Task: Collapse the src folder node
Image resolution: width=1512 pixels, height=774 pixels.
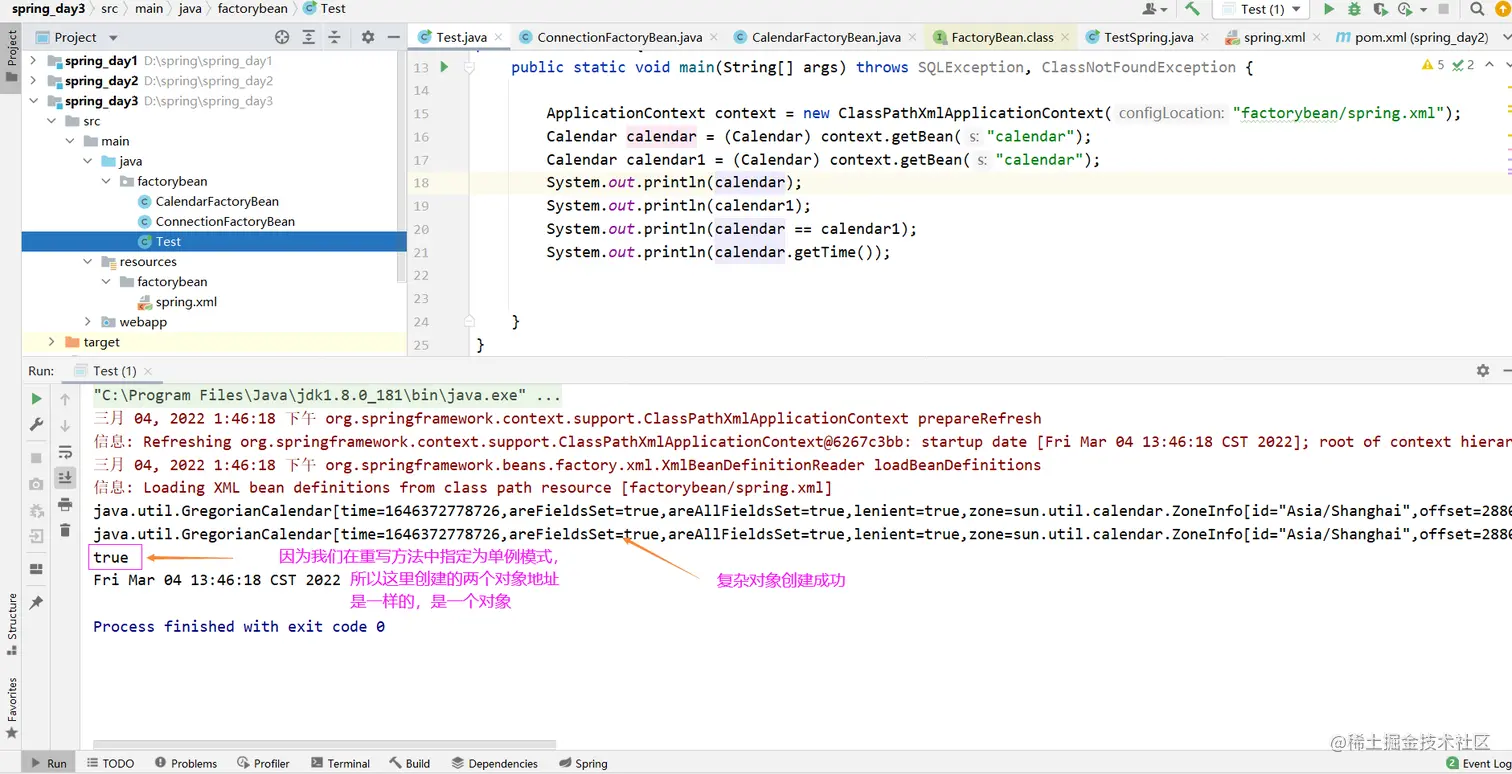Action: coord(52,121)
